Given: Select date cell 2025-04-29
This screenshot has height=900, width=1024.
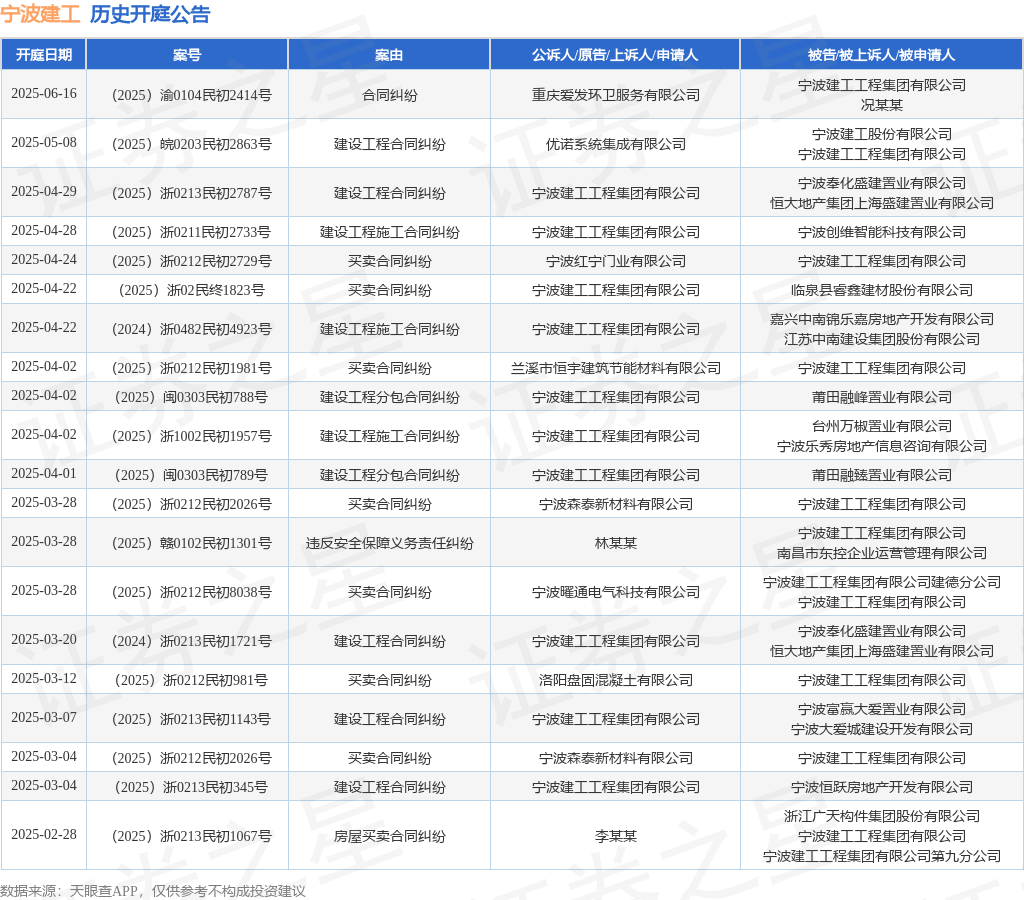Looking at the screenshot, I should pos(44,191).
